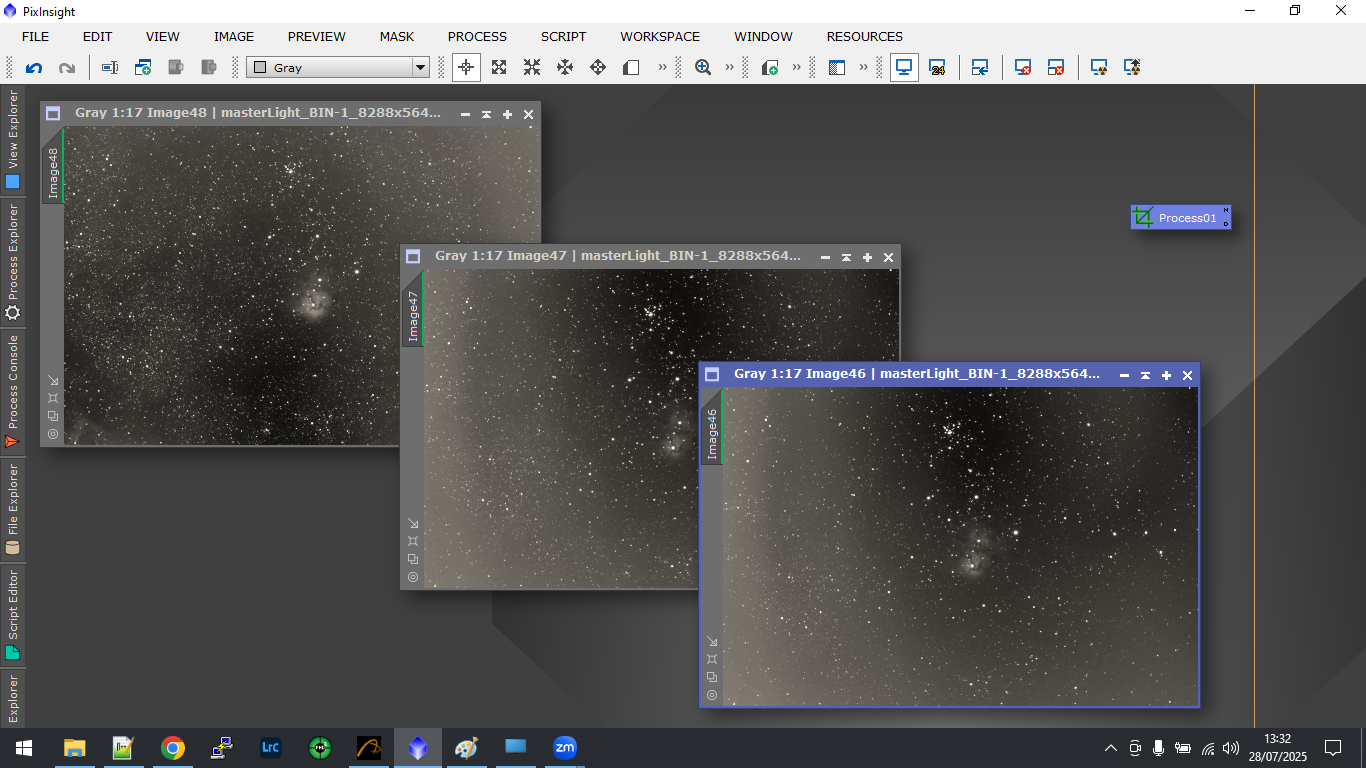This screenshot has width=1366, height=768.
Task: Click the nuclear monitor with up arrow icon
Action: click(1132, 67)
